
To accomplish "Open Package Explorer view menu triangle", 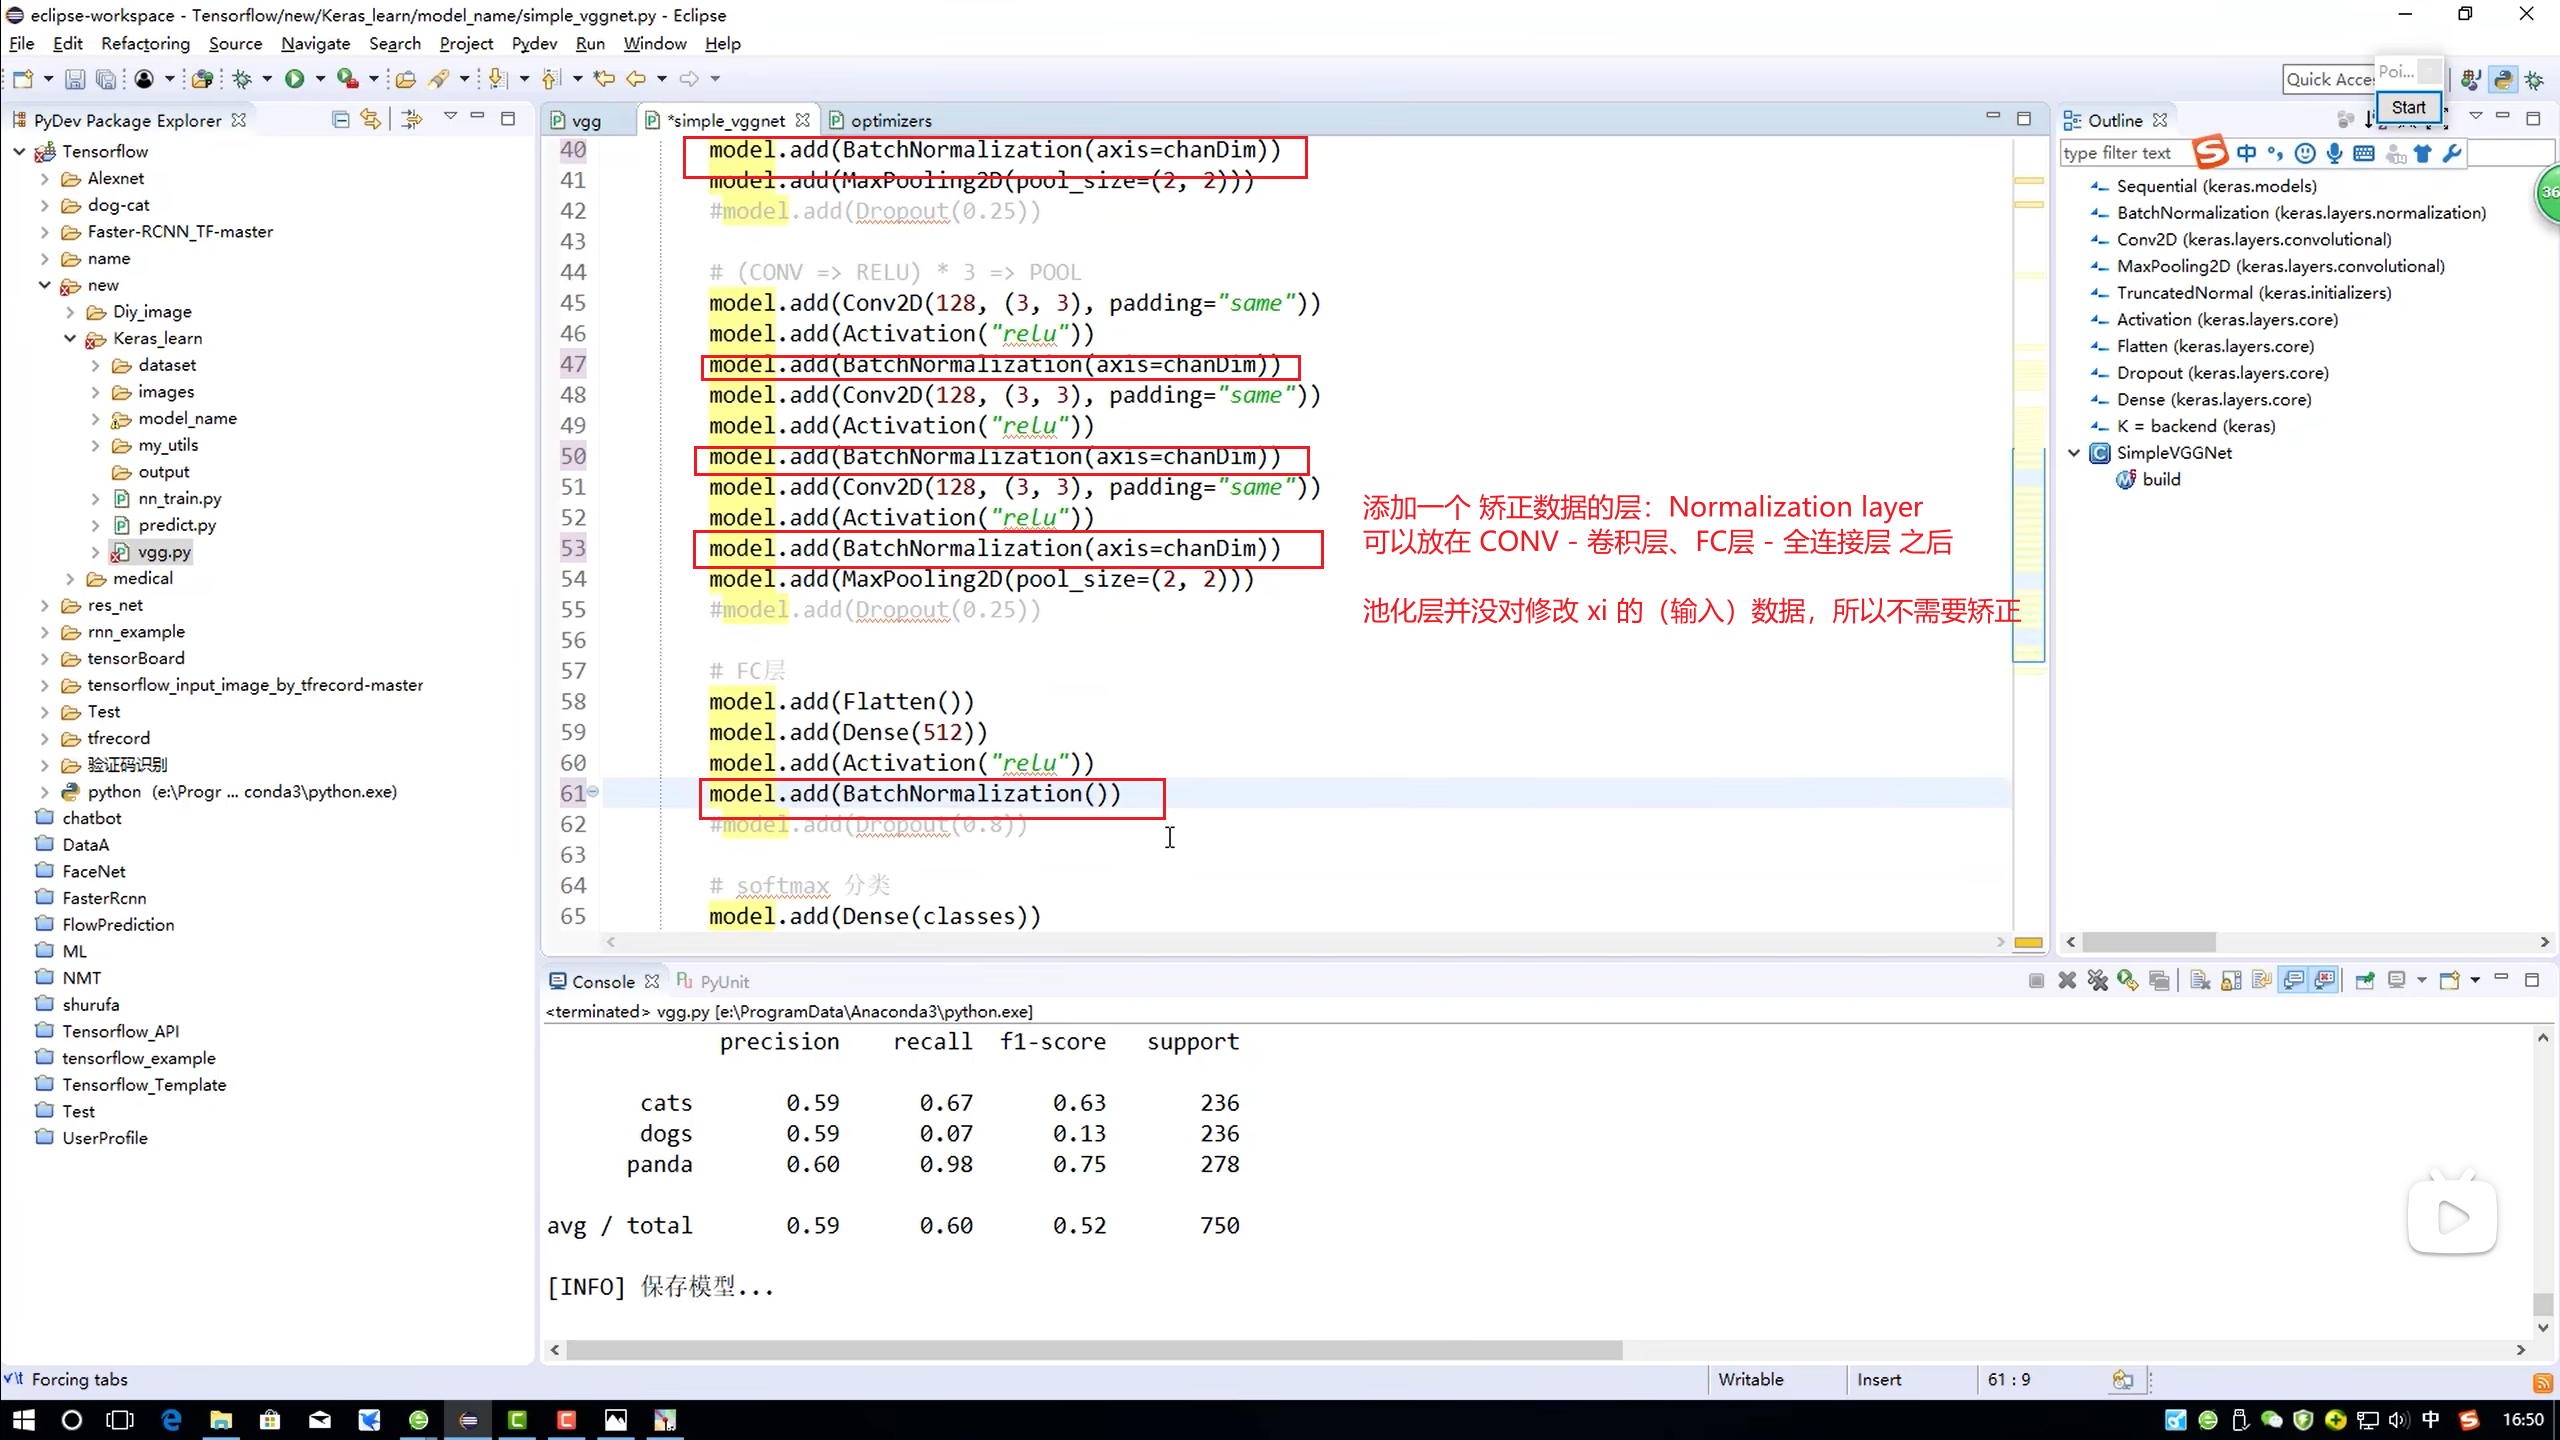I will point(450,118).
